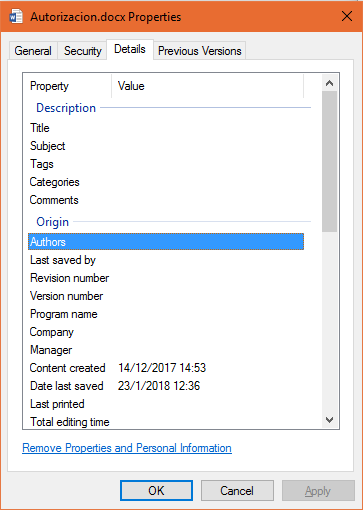Switch to the General tab
Viewport: 363px width, 510px height.
point(33,51)
